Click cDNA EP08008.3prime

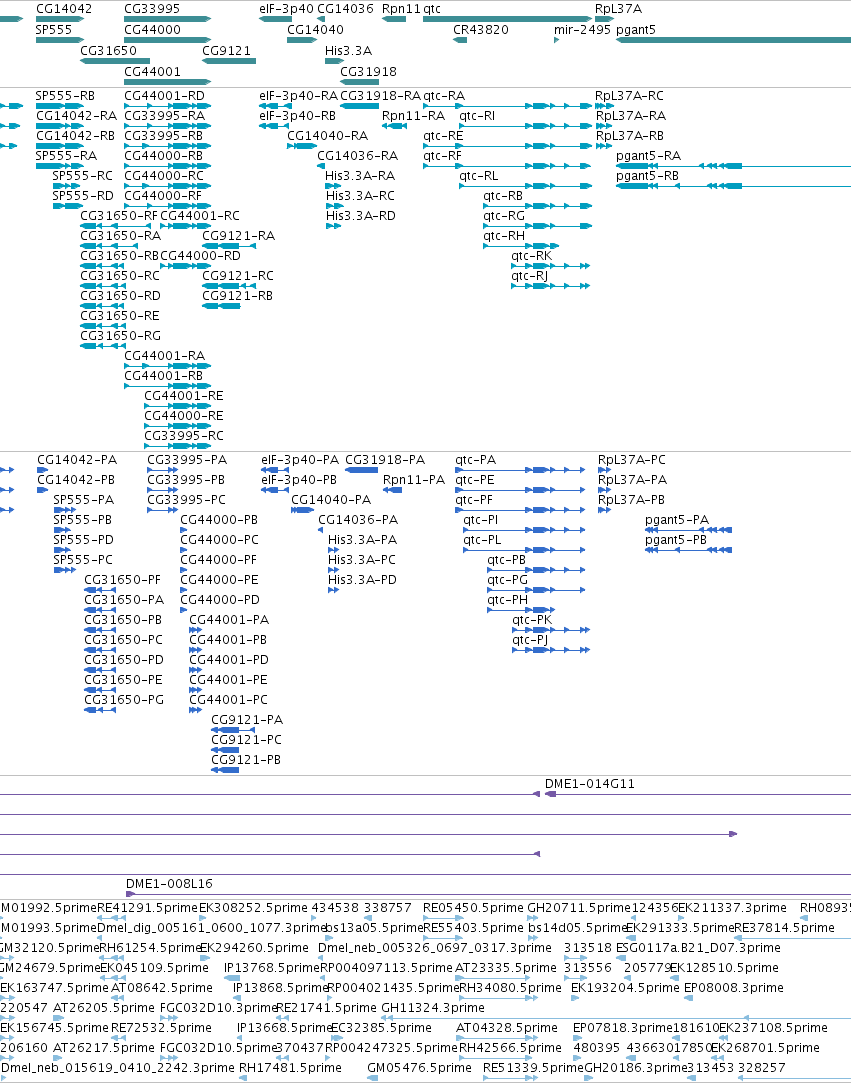(734, 988)
